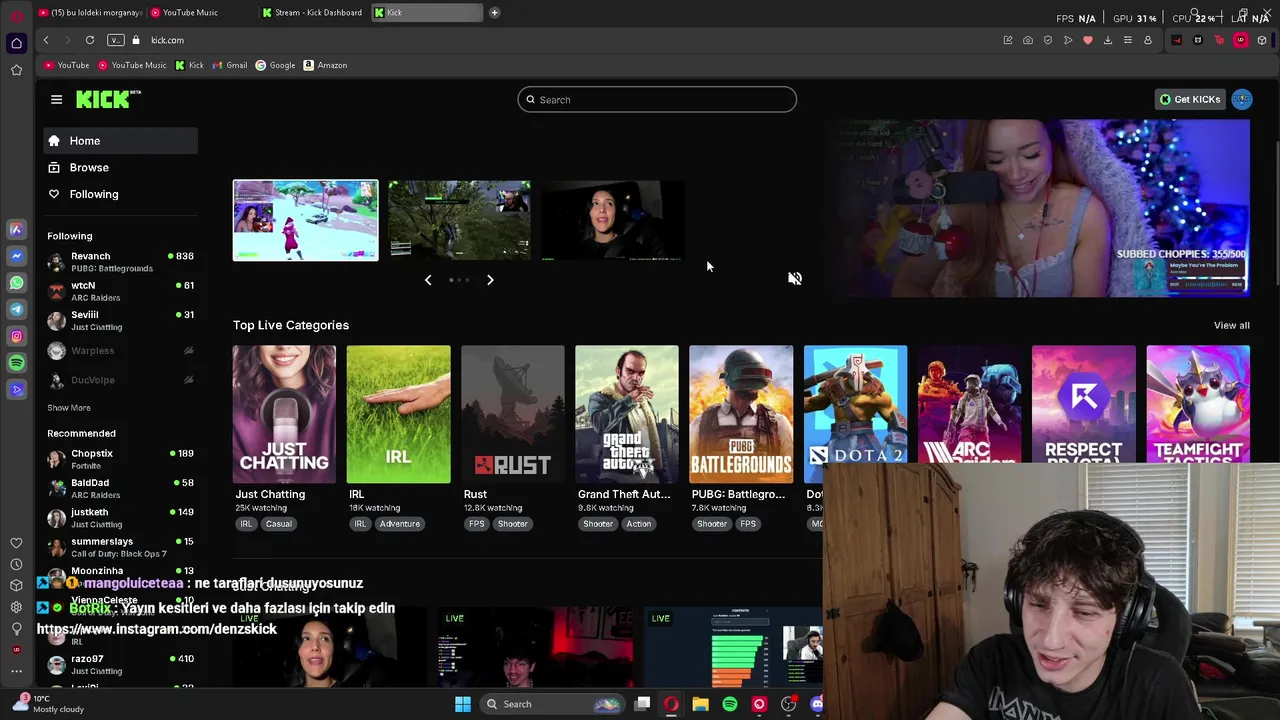Screen dimensions: 1280x720
Task: Open Opera sidebar bookmarks heart icon
Action: 16,543
